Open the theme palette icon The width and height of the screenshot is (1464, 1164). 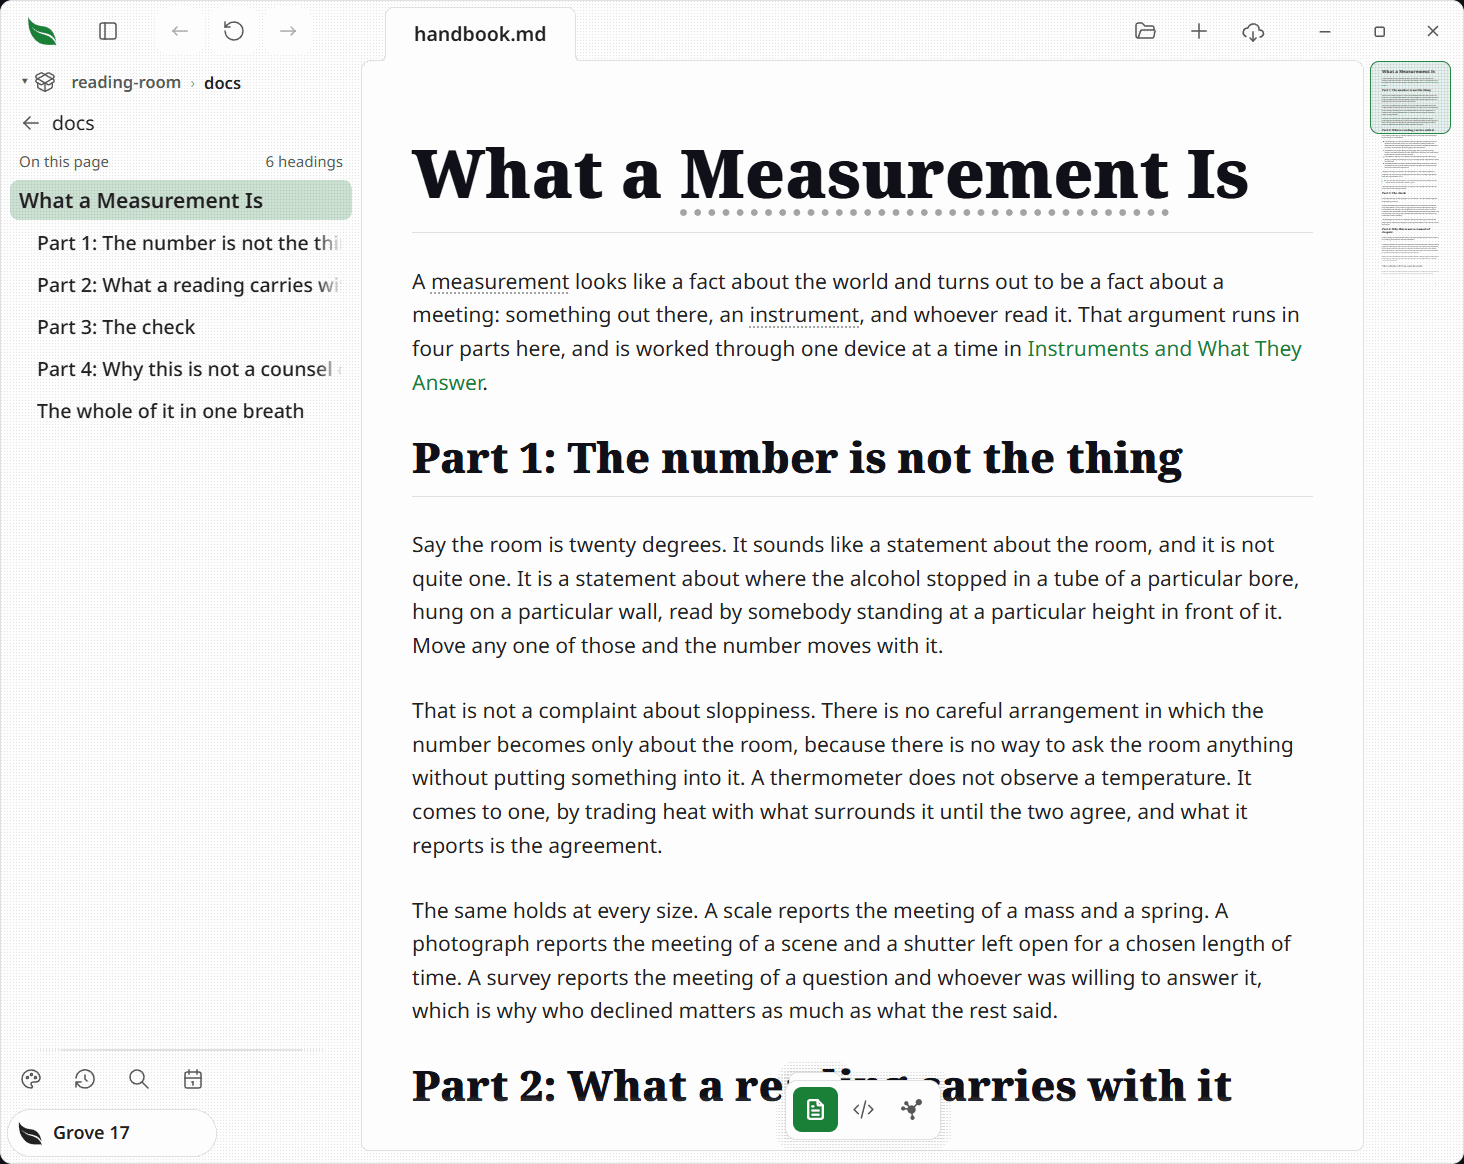31,1079
